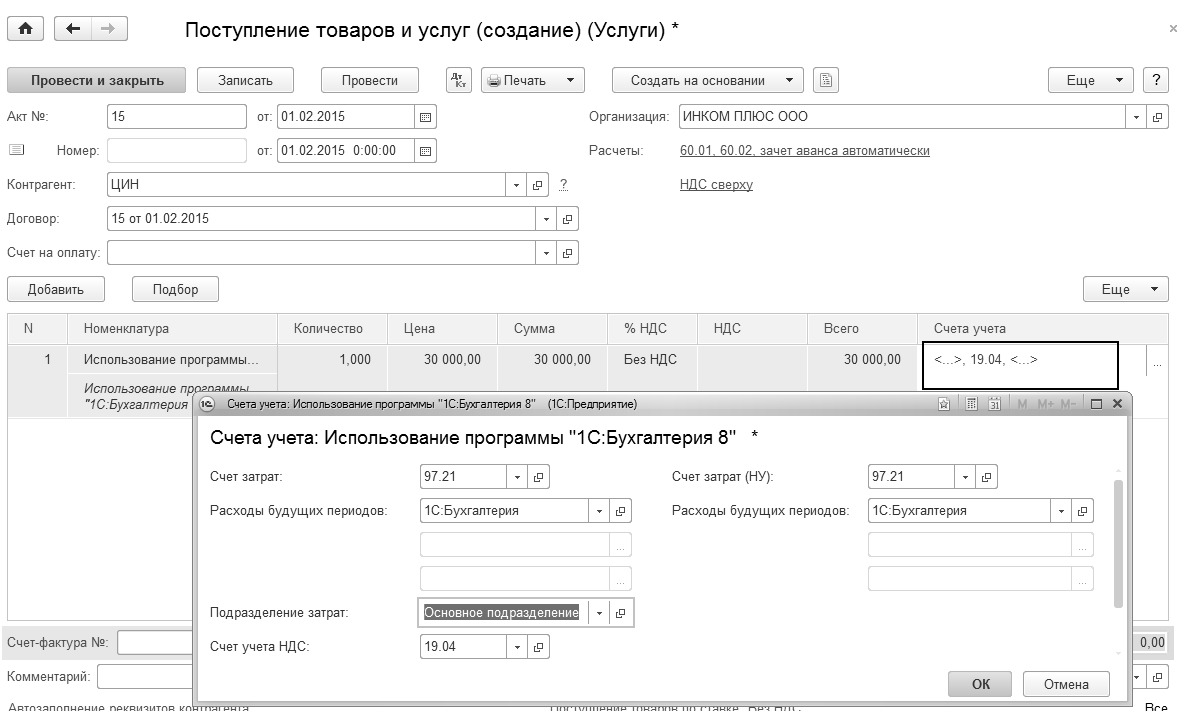Open the Расчеты 60.01, 60.02 link
Viewport: 1183px width, 711px height.
click(804, 151)
